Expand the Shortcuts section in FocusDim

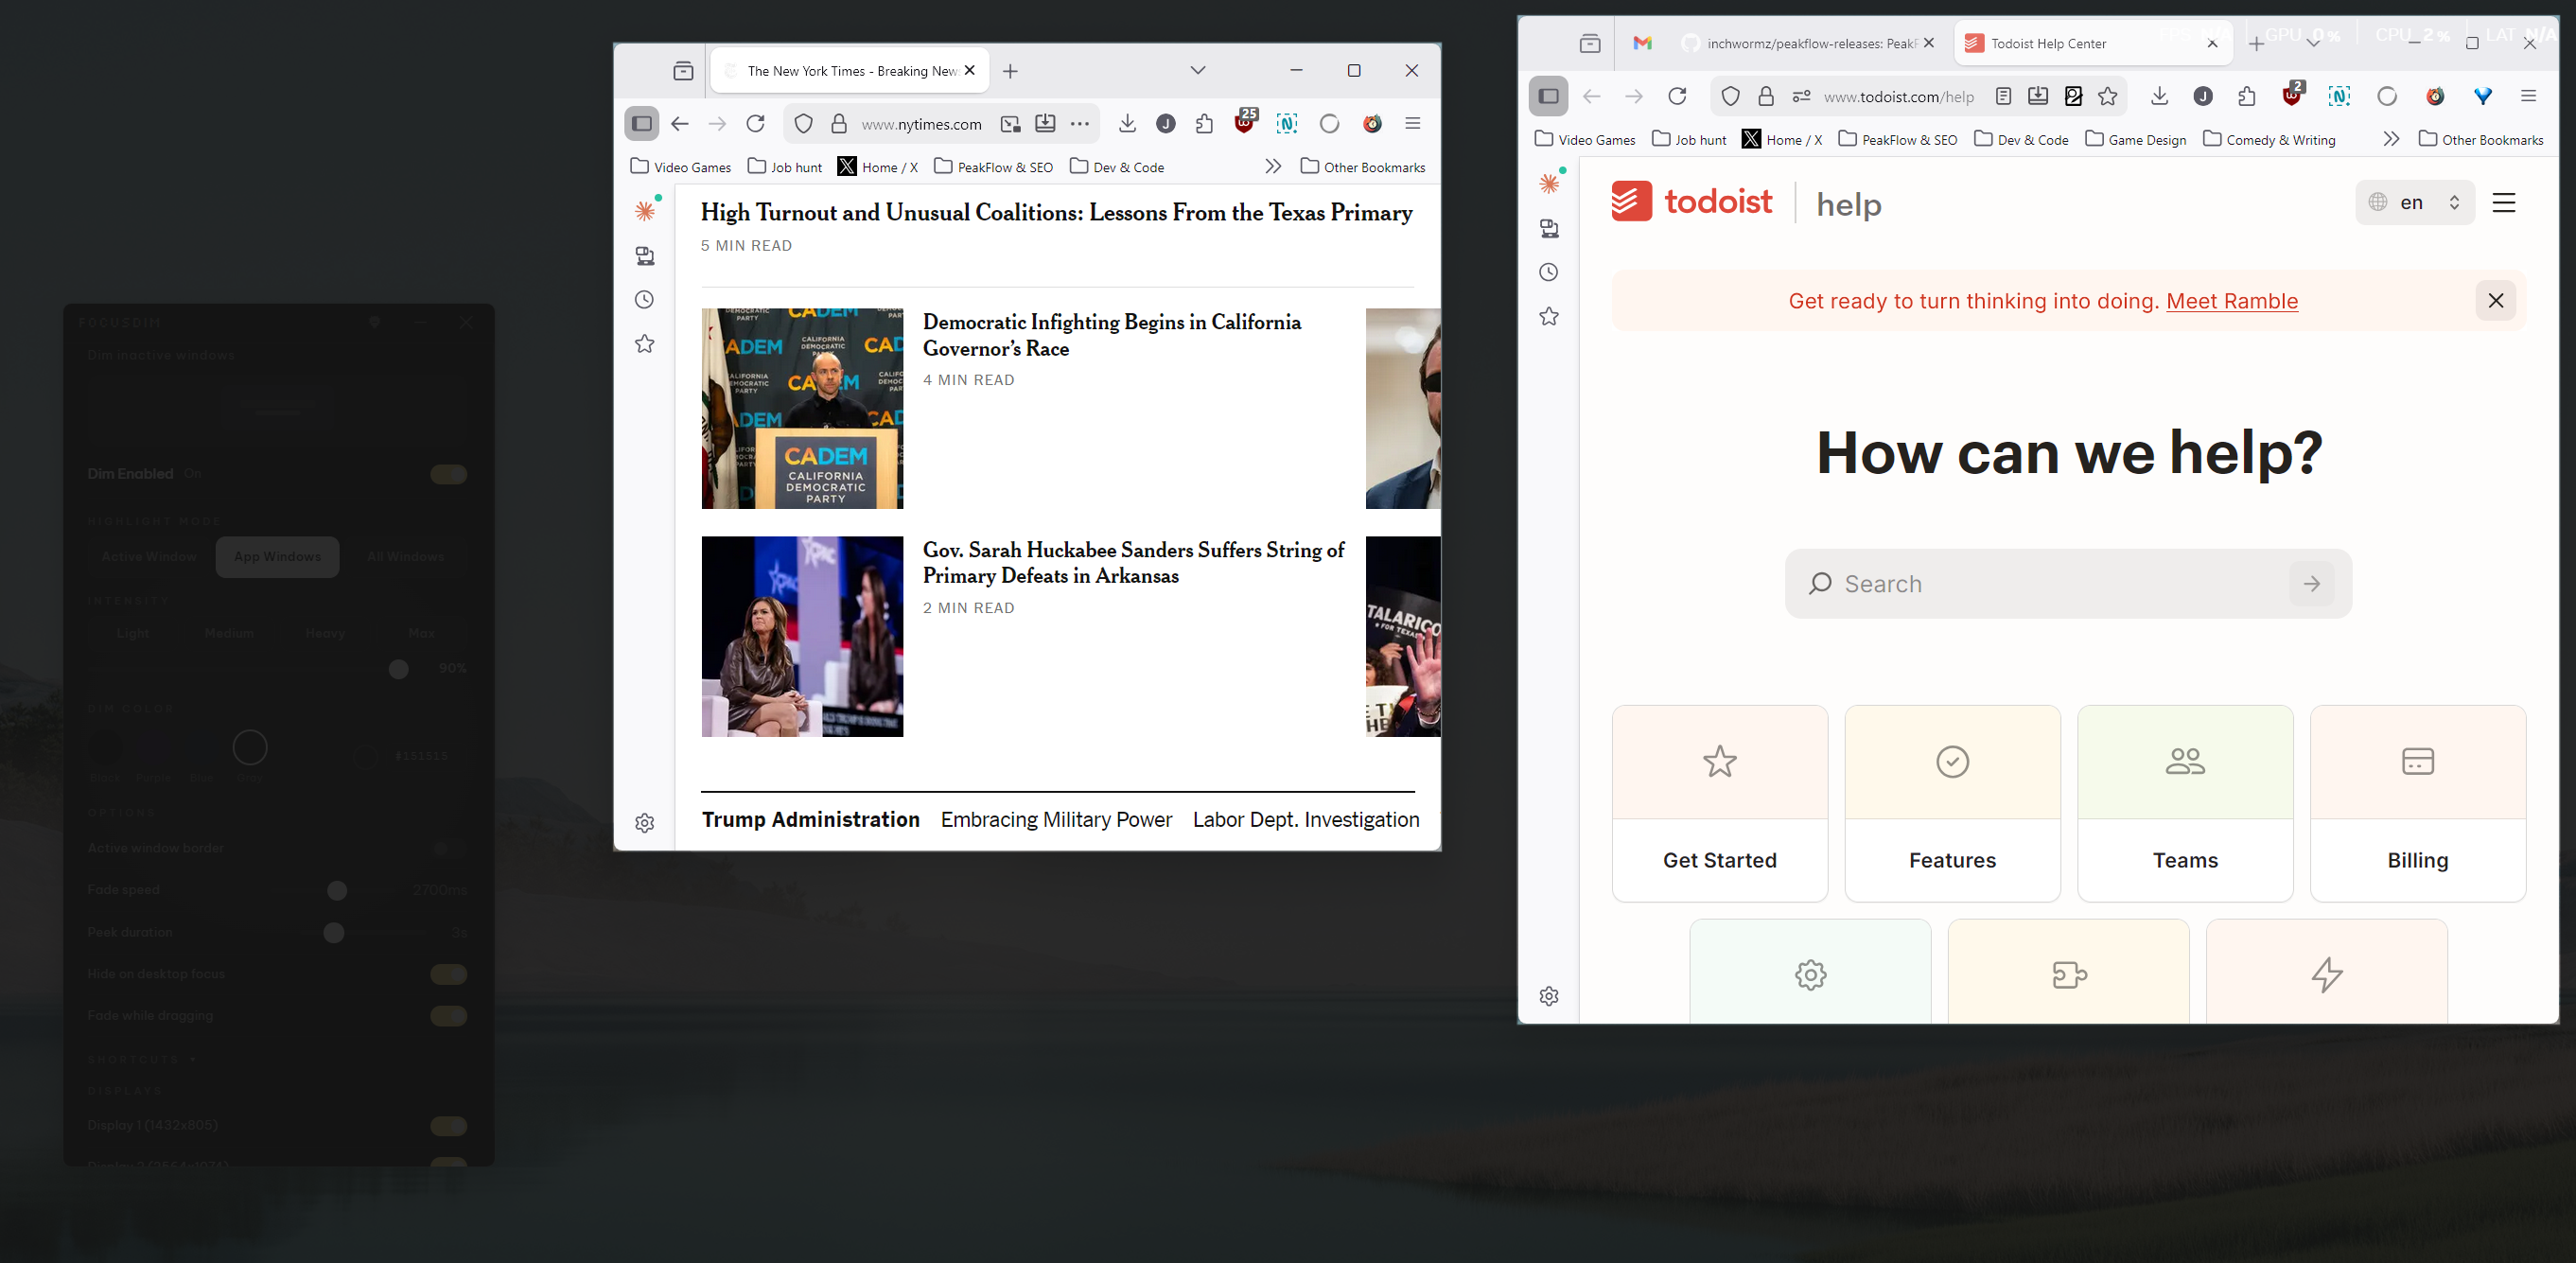pos(140,1059)
